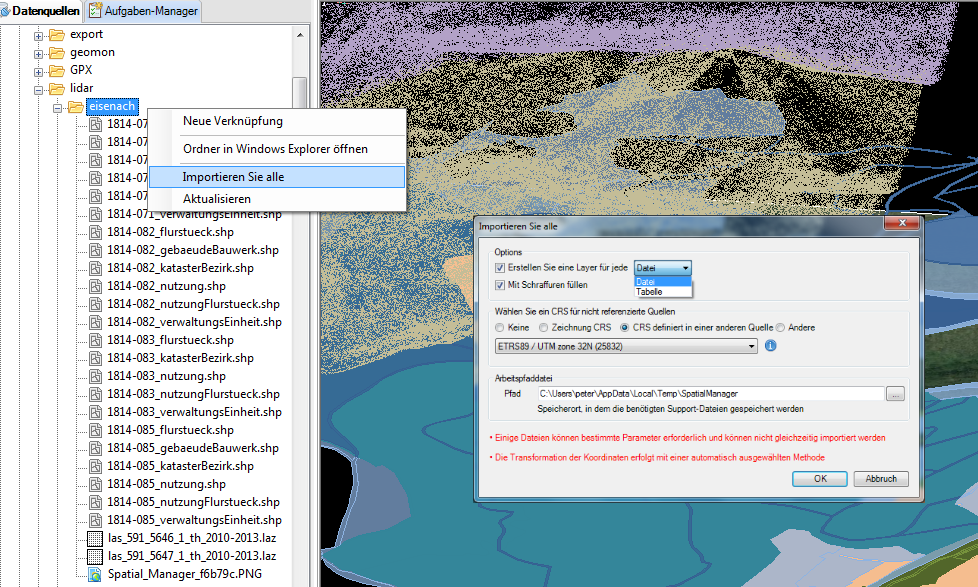Click the shapefile icon beside 1814-085_nutzung.shp

[x=95, y=484]
